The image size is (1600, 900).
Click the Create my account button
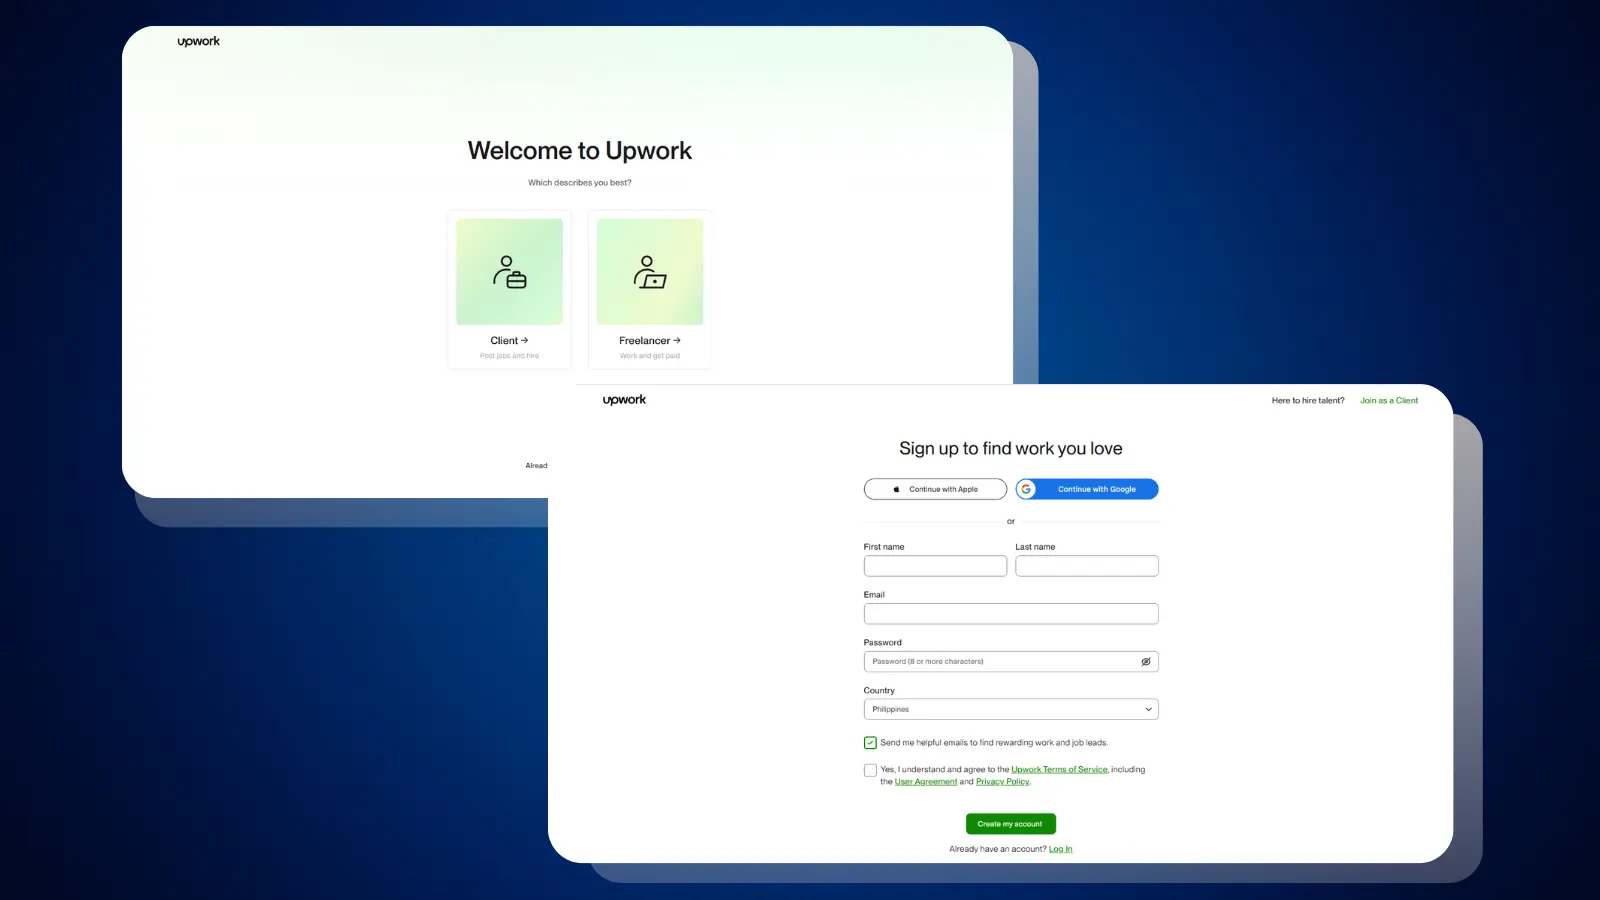1011,824
